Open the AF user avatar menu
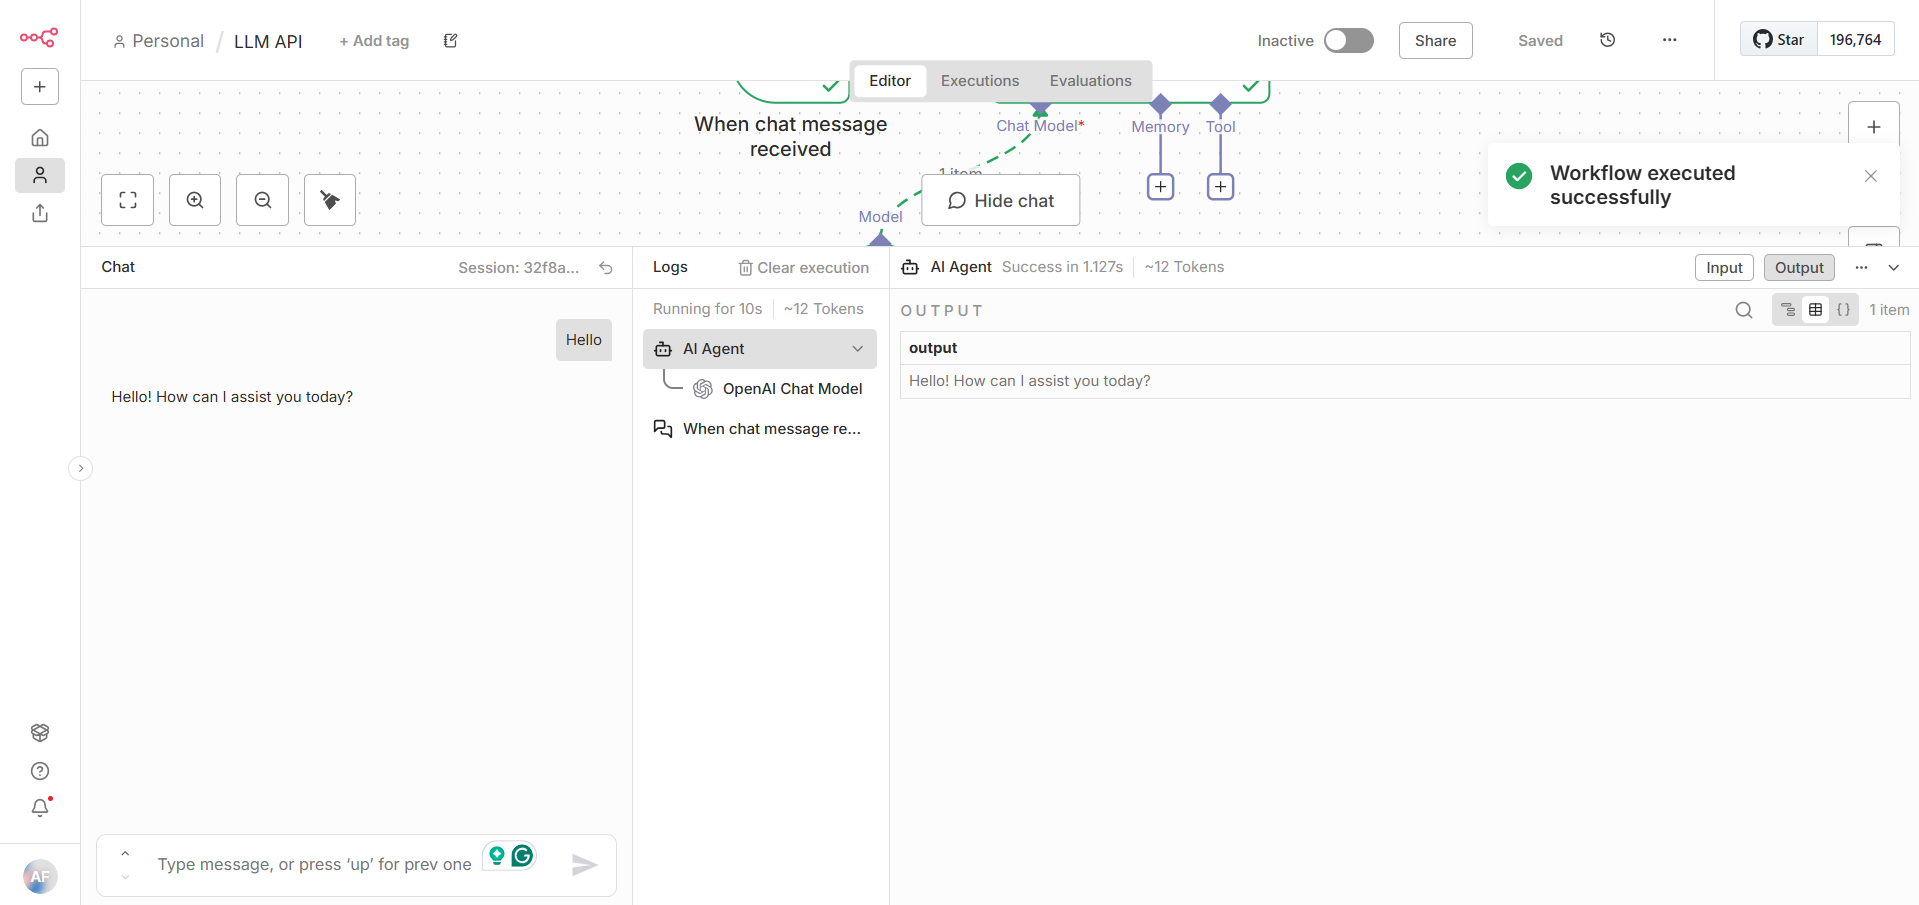1919x905 pixels. click(40, 877)
